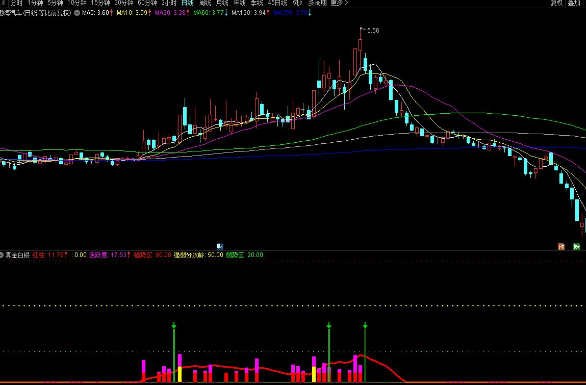Click the round icon beside 聚宝白银 indicator
This screenshot has height=385, width=586.
coord(1,255)
